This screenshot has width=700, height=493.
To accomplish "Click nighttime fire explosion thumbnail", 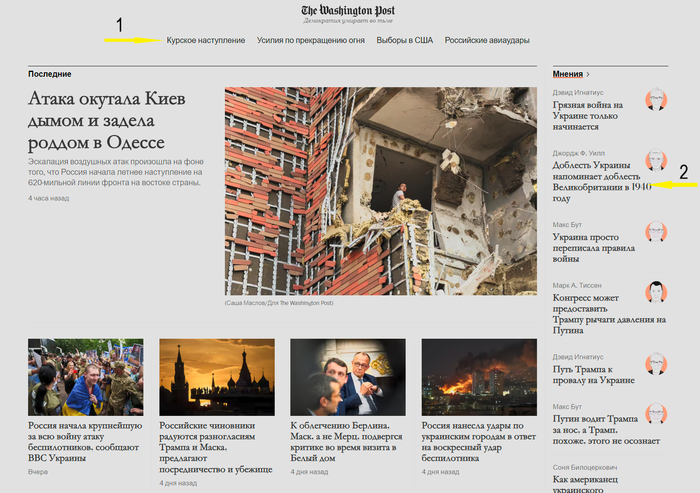I will pyautogui.click(x=478, y=376).
